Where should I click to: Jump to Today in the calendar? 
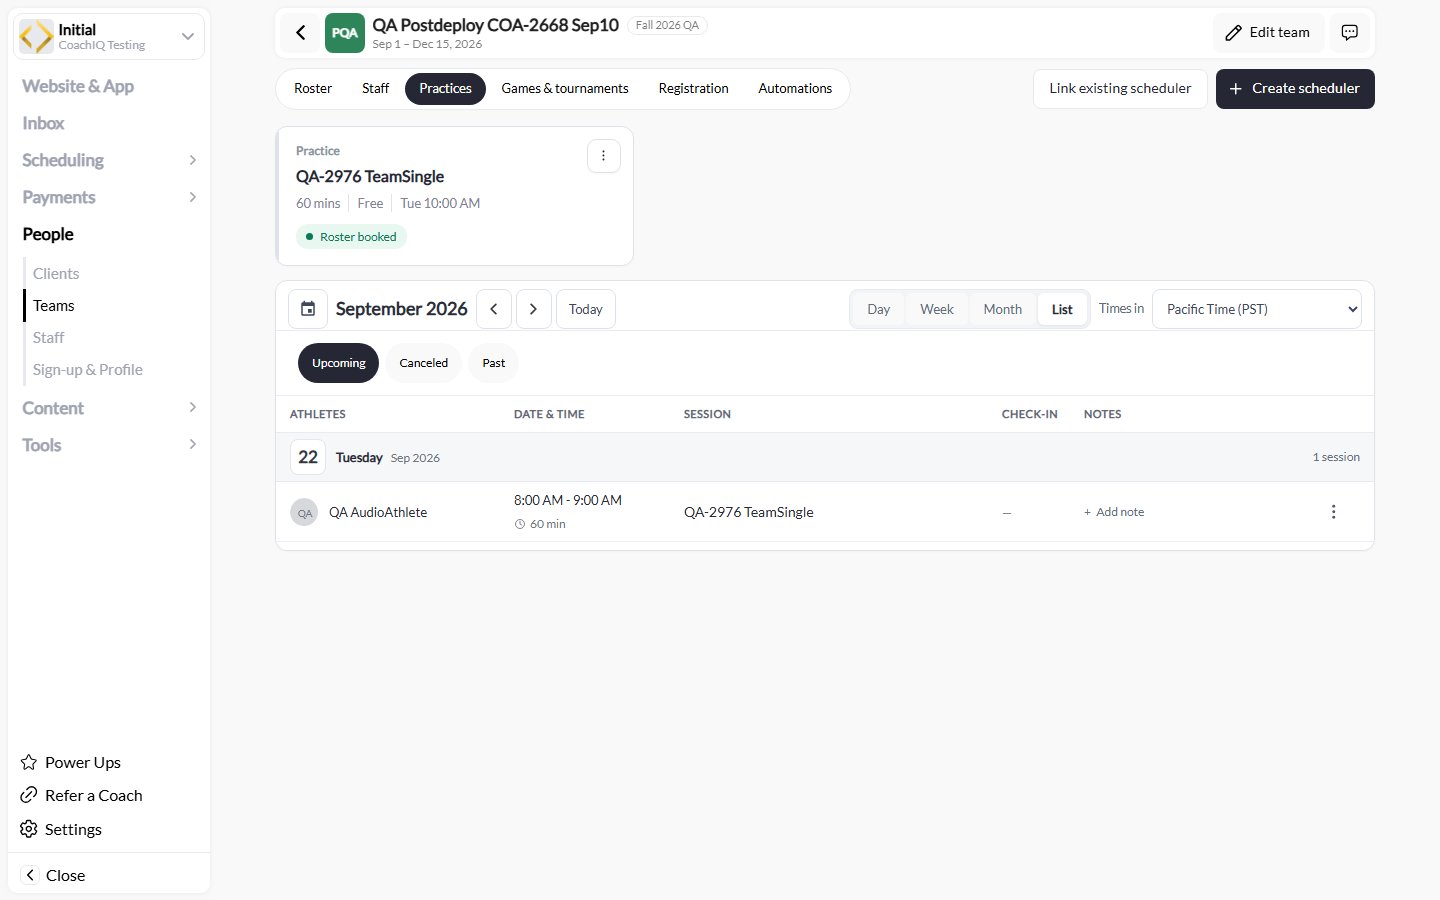coord(586,309)
